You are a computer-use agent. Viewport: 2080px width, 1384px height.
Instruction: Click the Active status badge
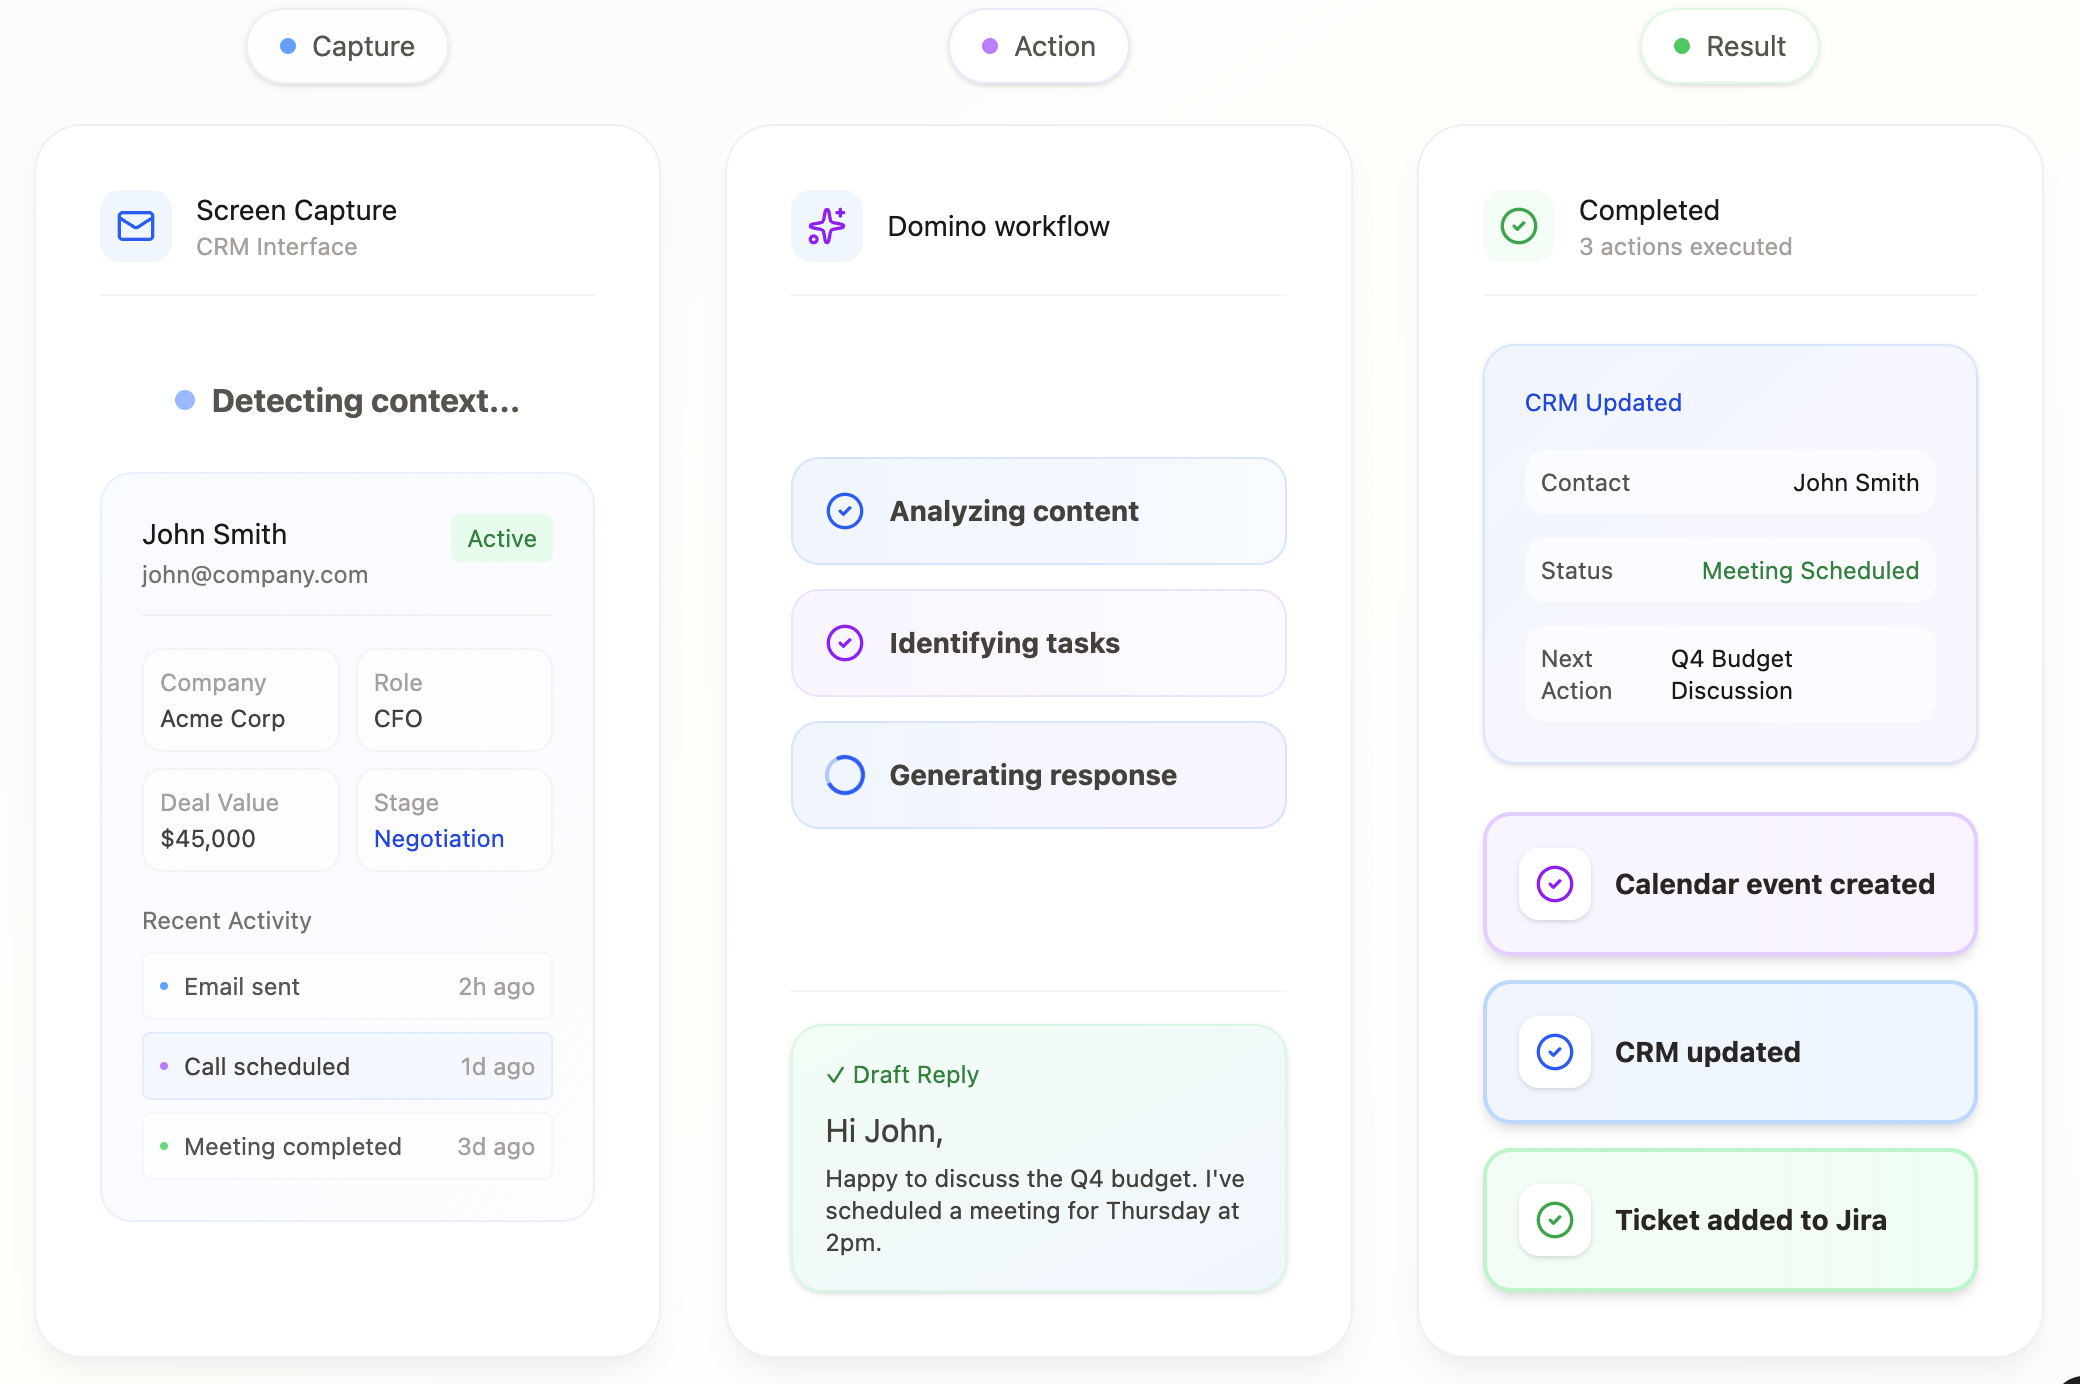pos(502,538)
